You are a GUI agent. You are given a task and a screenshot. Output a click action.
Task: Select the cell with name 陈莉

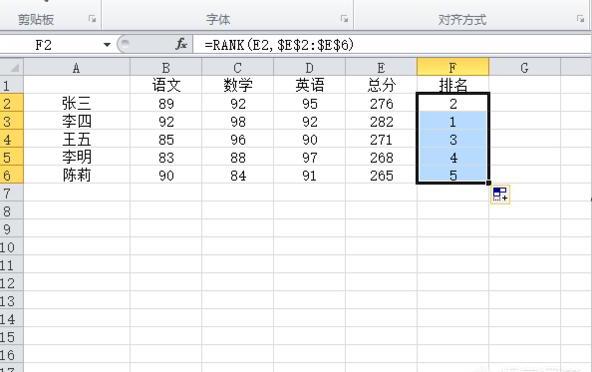click(x=77, y=175)
